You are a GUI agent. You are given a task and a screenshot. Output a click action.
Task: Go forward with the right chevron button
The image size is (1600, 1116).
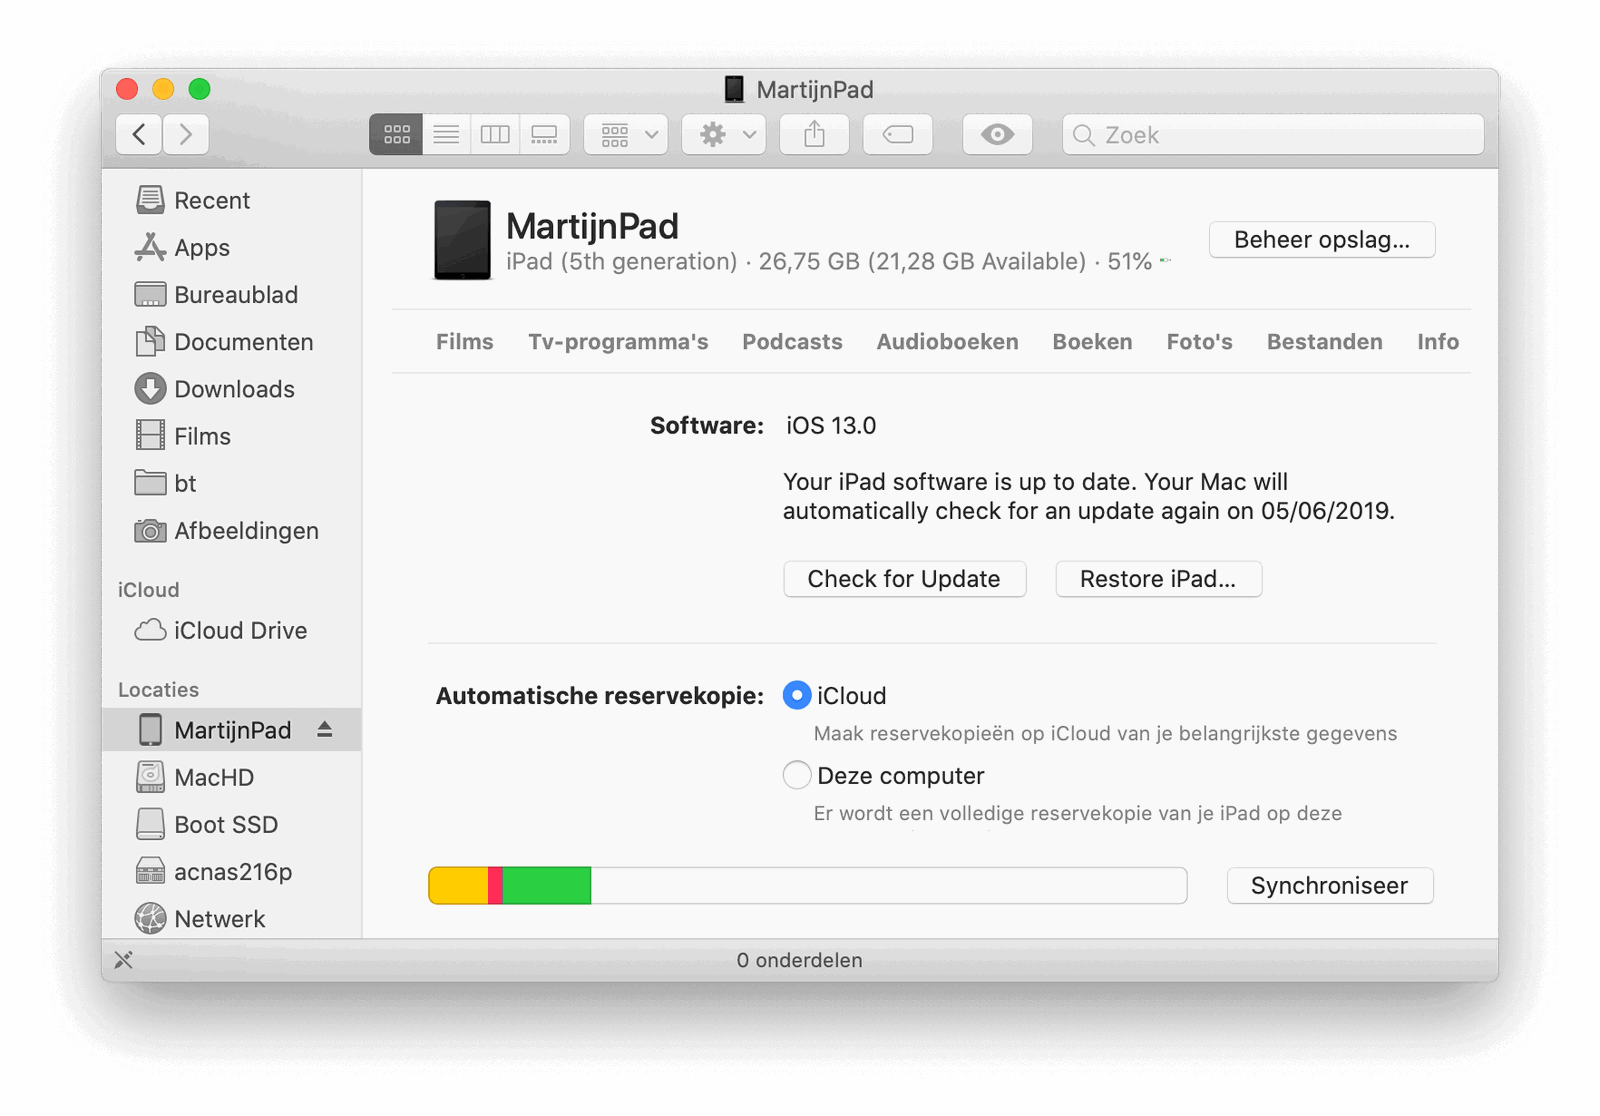click(x=186, y=135)
